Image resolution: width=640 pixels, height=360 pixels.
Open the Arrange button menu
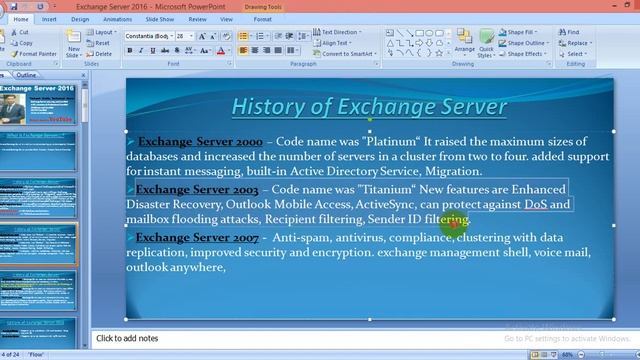click(x=464, y=43)
